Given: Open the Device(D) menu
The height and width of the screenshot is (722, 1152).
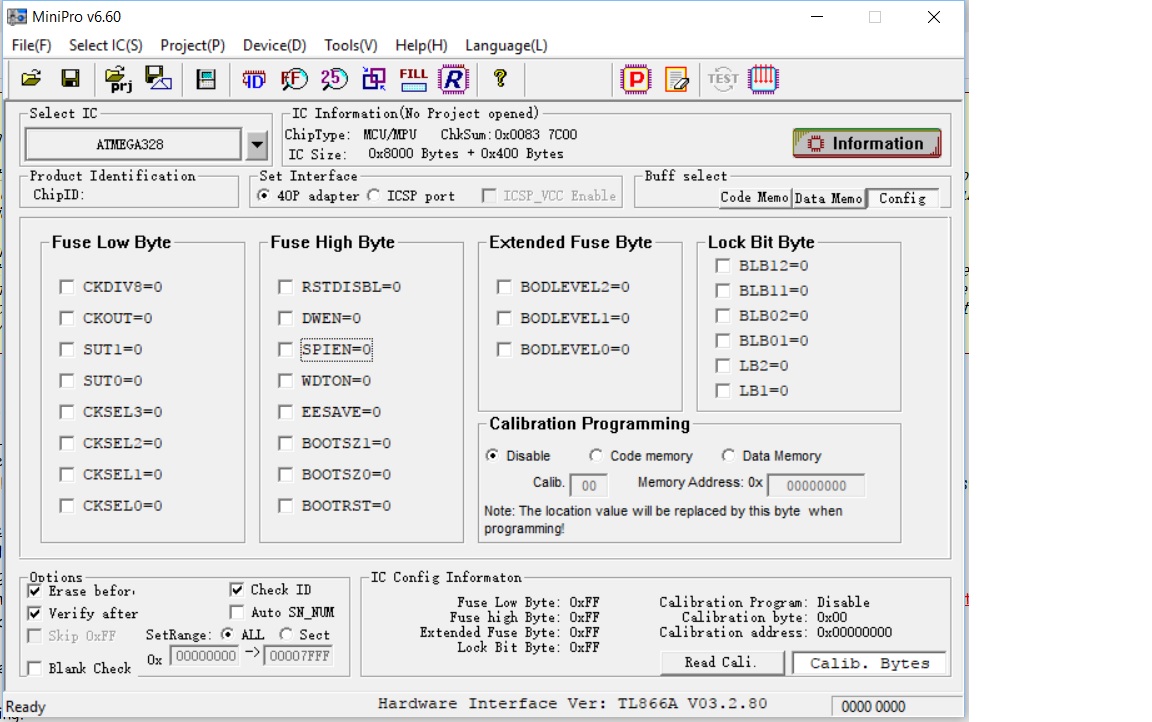Looking at the screenshot, I should 274,45.
